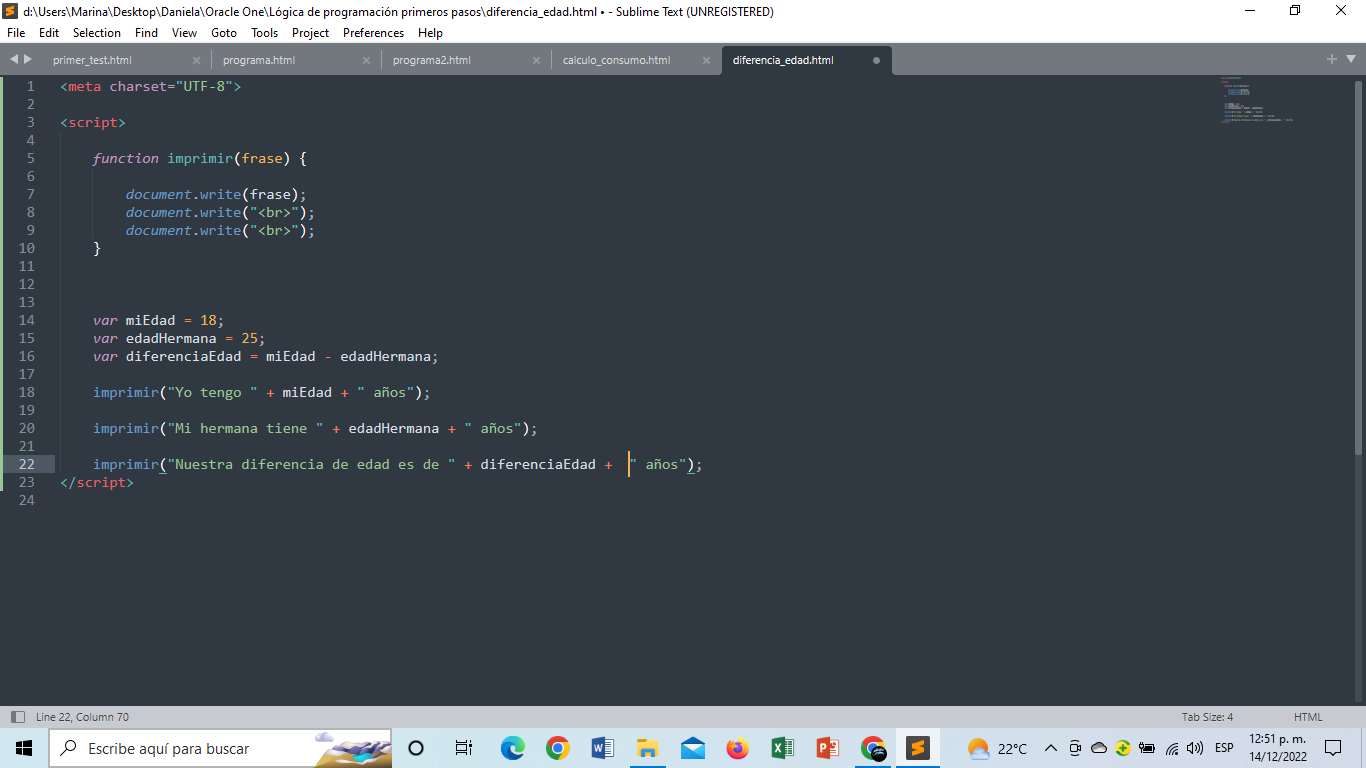The image size is (1366, 768).
Task: Close the programa.html tab
Action: (366, 60)
